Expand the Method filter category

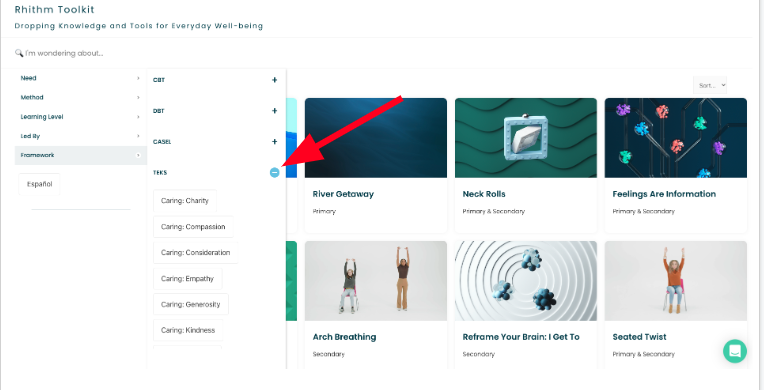click(80, 98)
